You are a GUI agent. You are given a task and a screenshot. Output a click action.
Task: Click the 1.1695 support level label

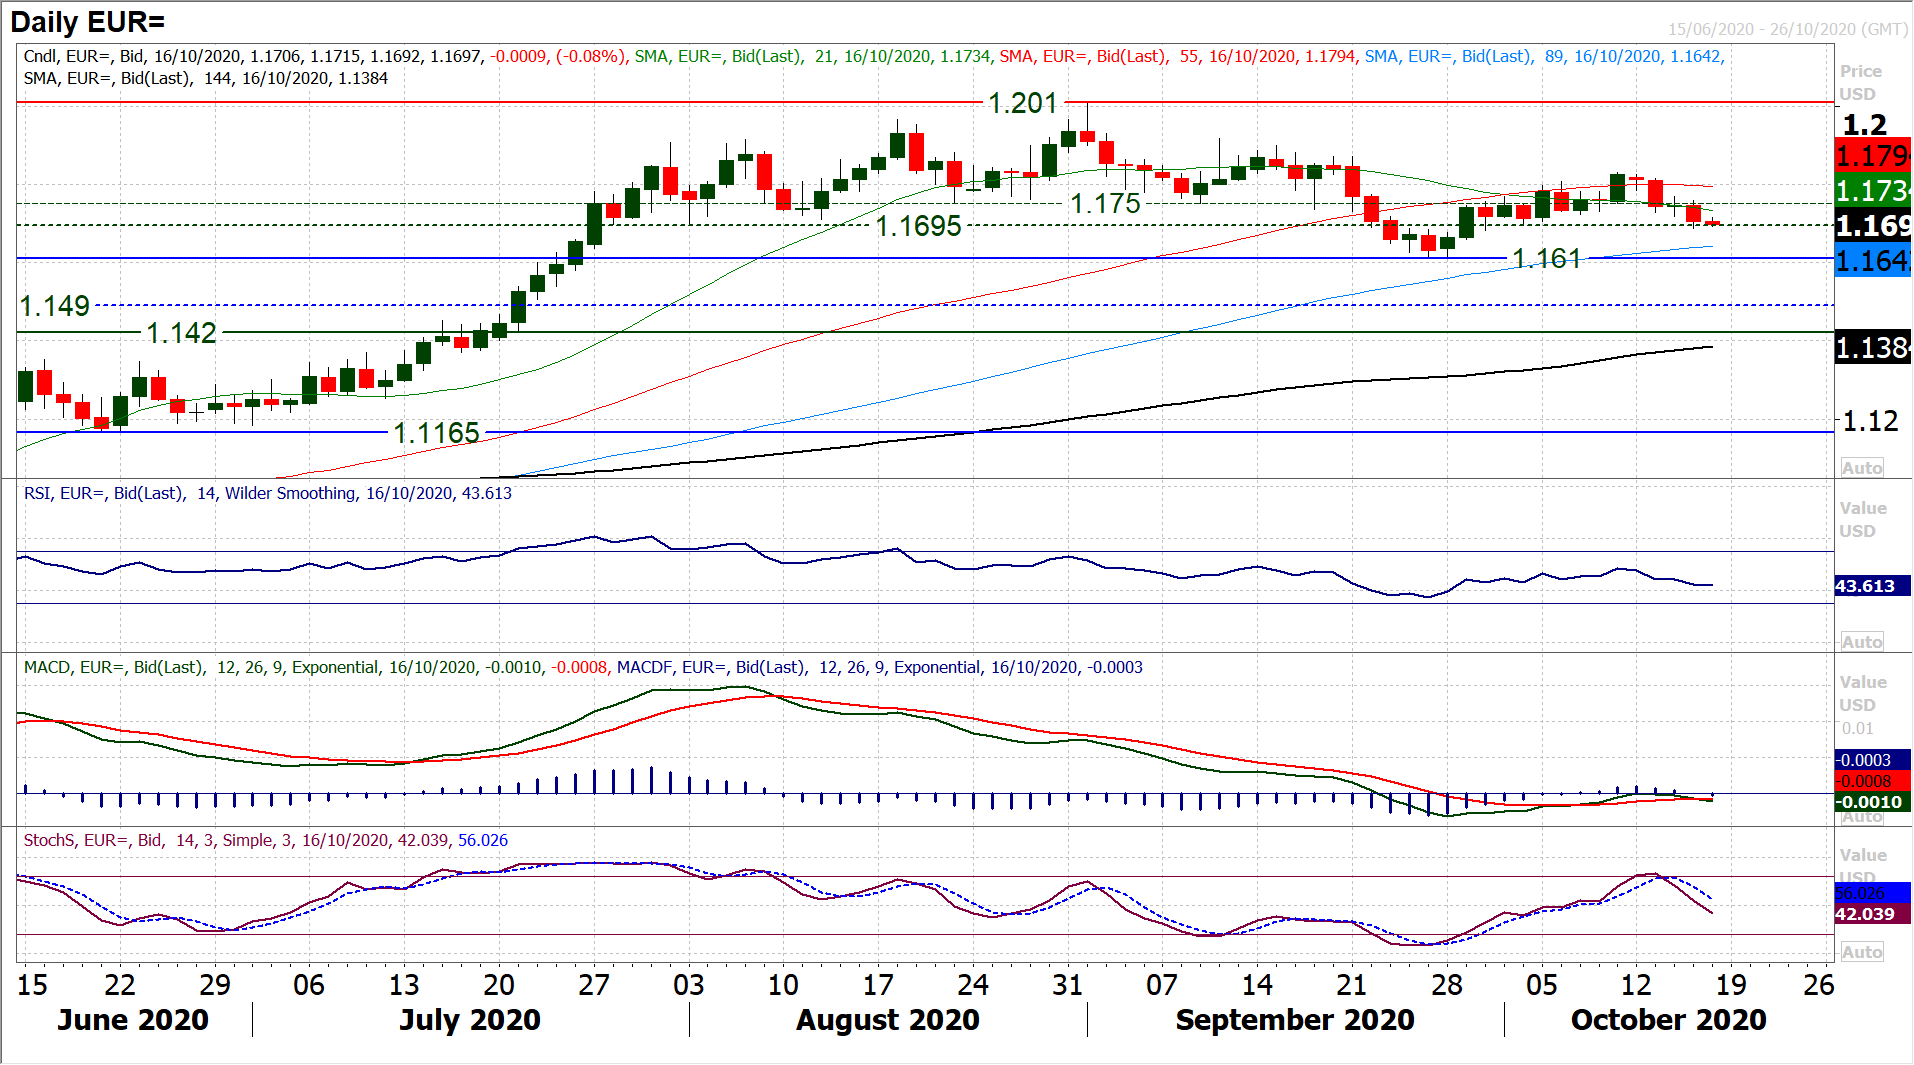click(918, 226)
